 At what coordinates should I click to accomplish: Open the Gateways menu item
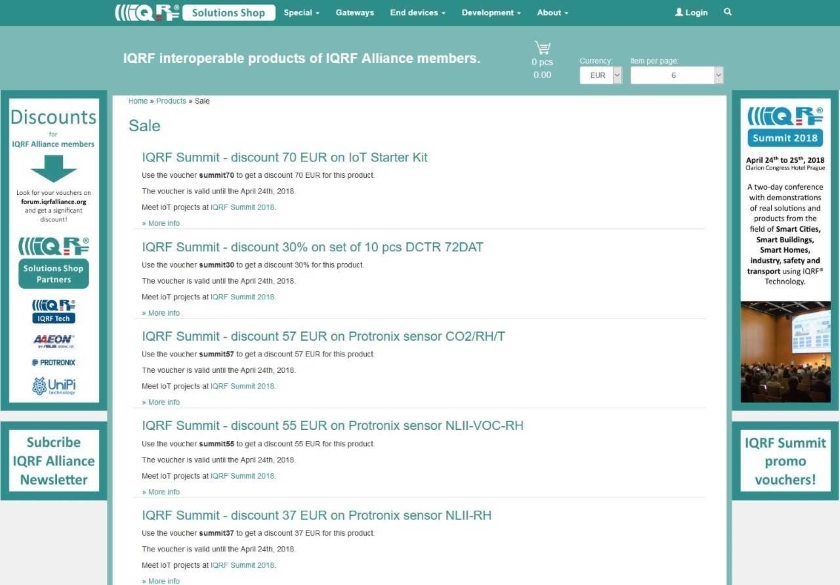coord(355,12)
